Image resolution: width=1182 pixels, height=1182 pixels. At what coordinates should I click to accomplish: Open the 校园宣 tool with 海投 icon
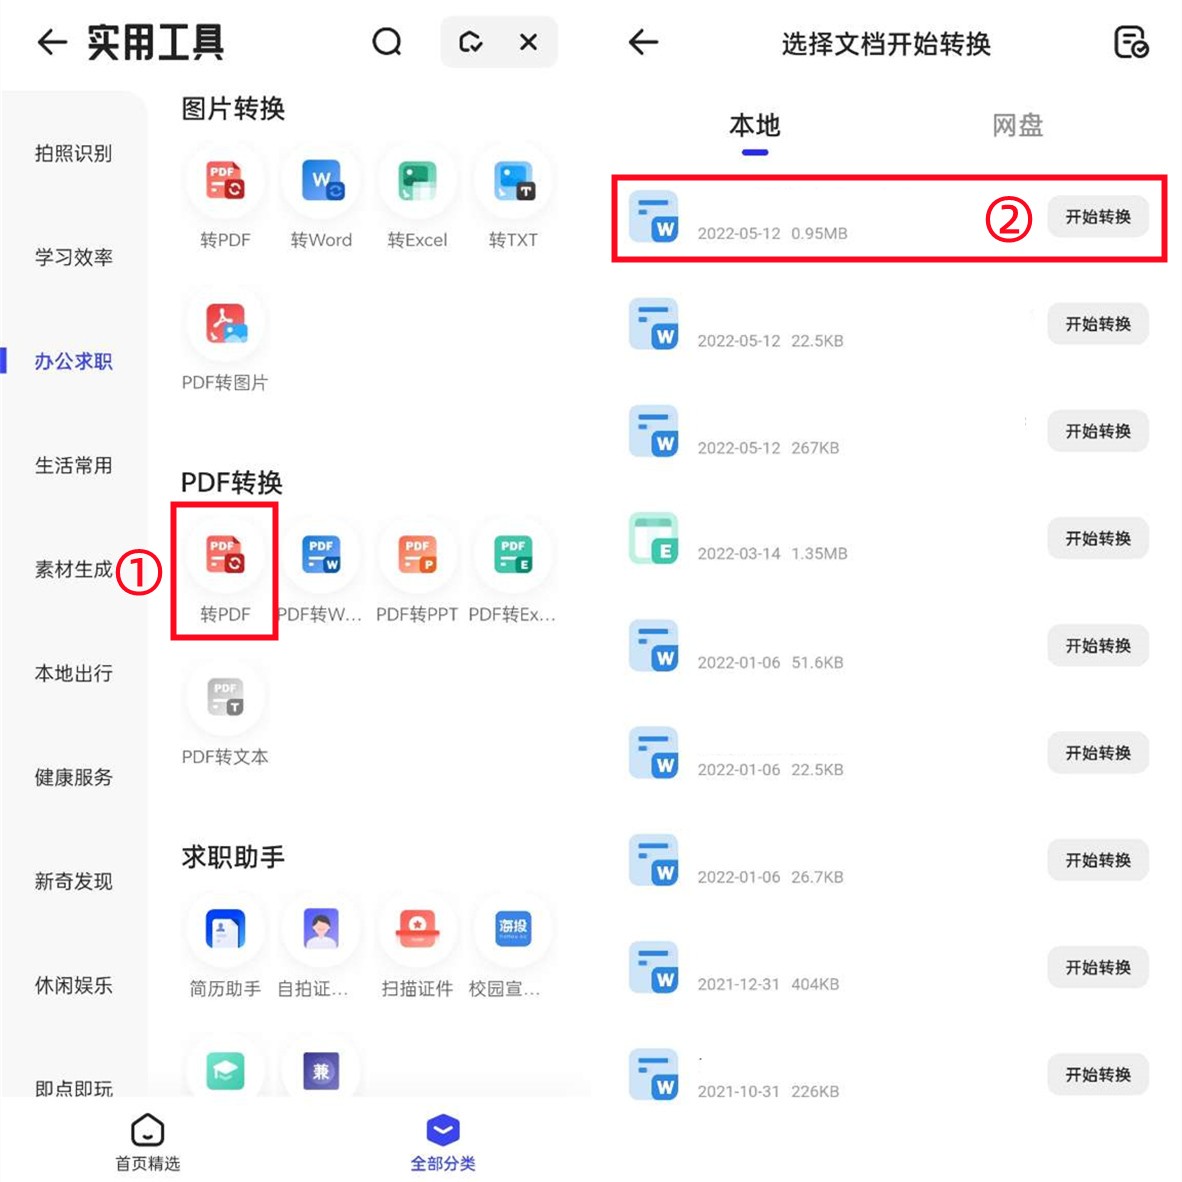[512, 930]
